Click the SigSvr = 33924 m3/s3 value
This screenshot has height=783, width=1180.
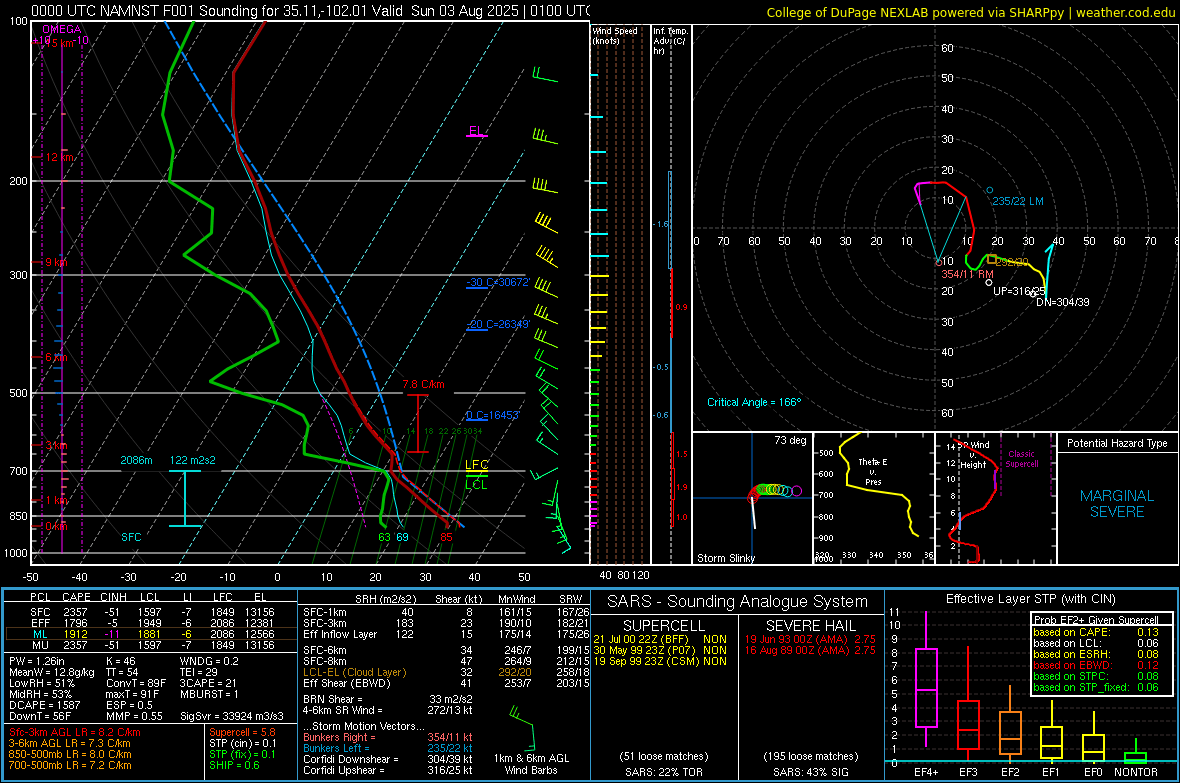[x=232, y=716]
